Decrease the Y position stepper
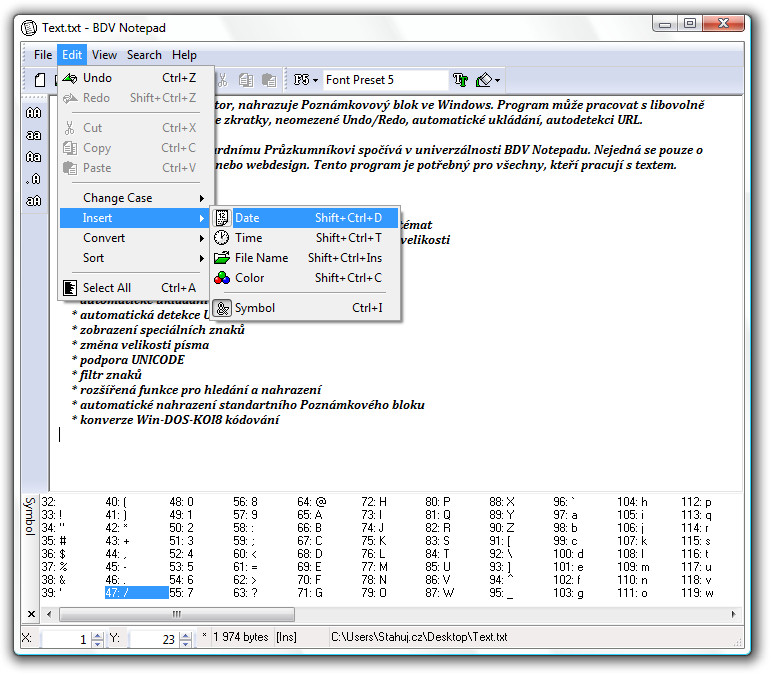 (185, 643)
